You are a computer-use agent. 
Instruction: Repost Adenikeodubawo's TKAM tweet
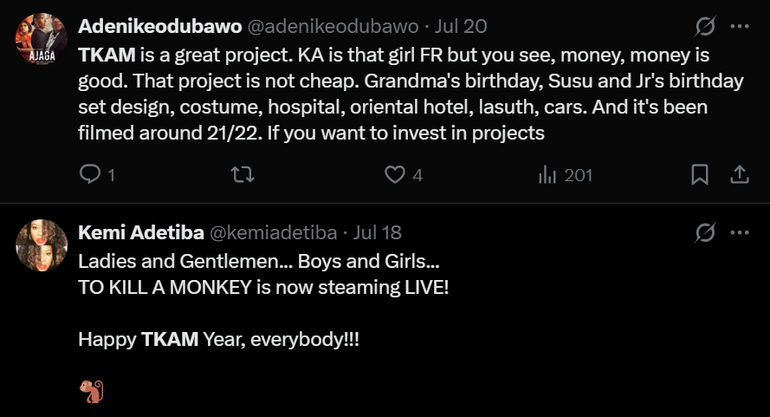(x=241, y=175)
